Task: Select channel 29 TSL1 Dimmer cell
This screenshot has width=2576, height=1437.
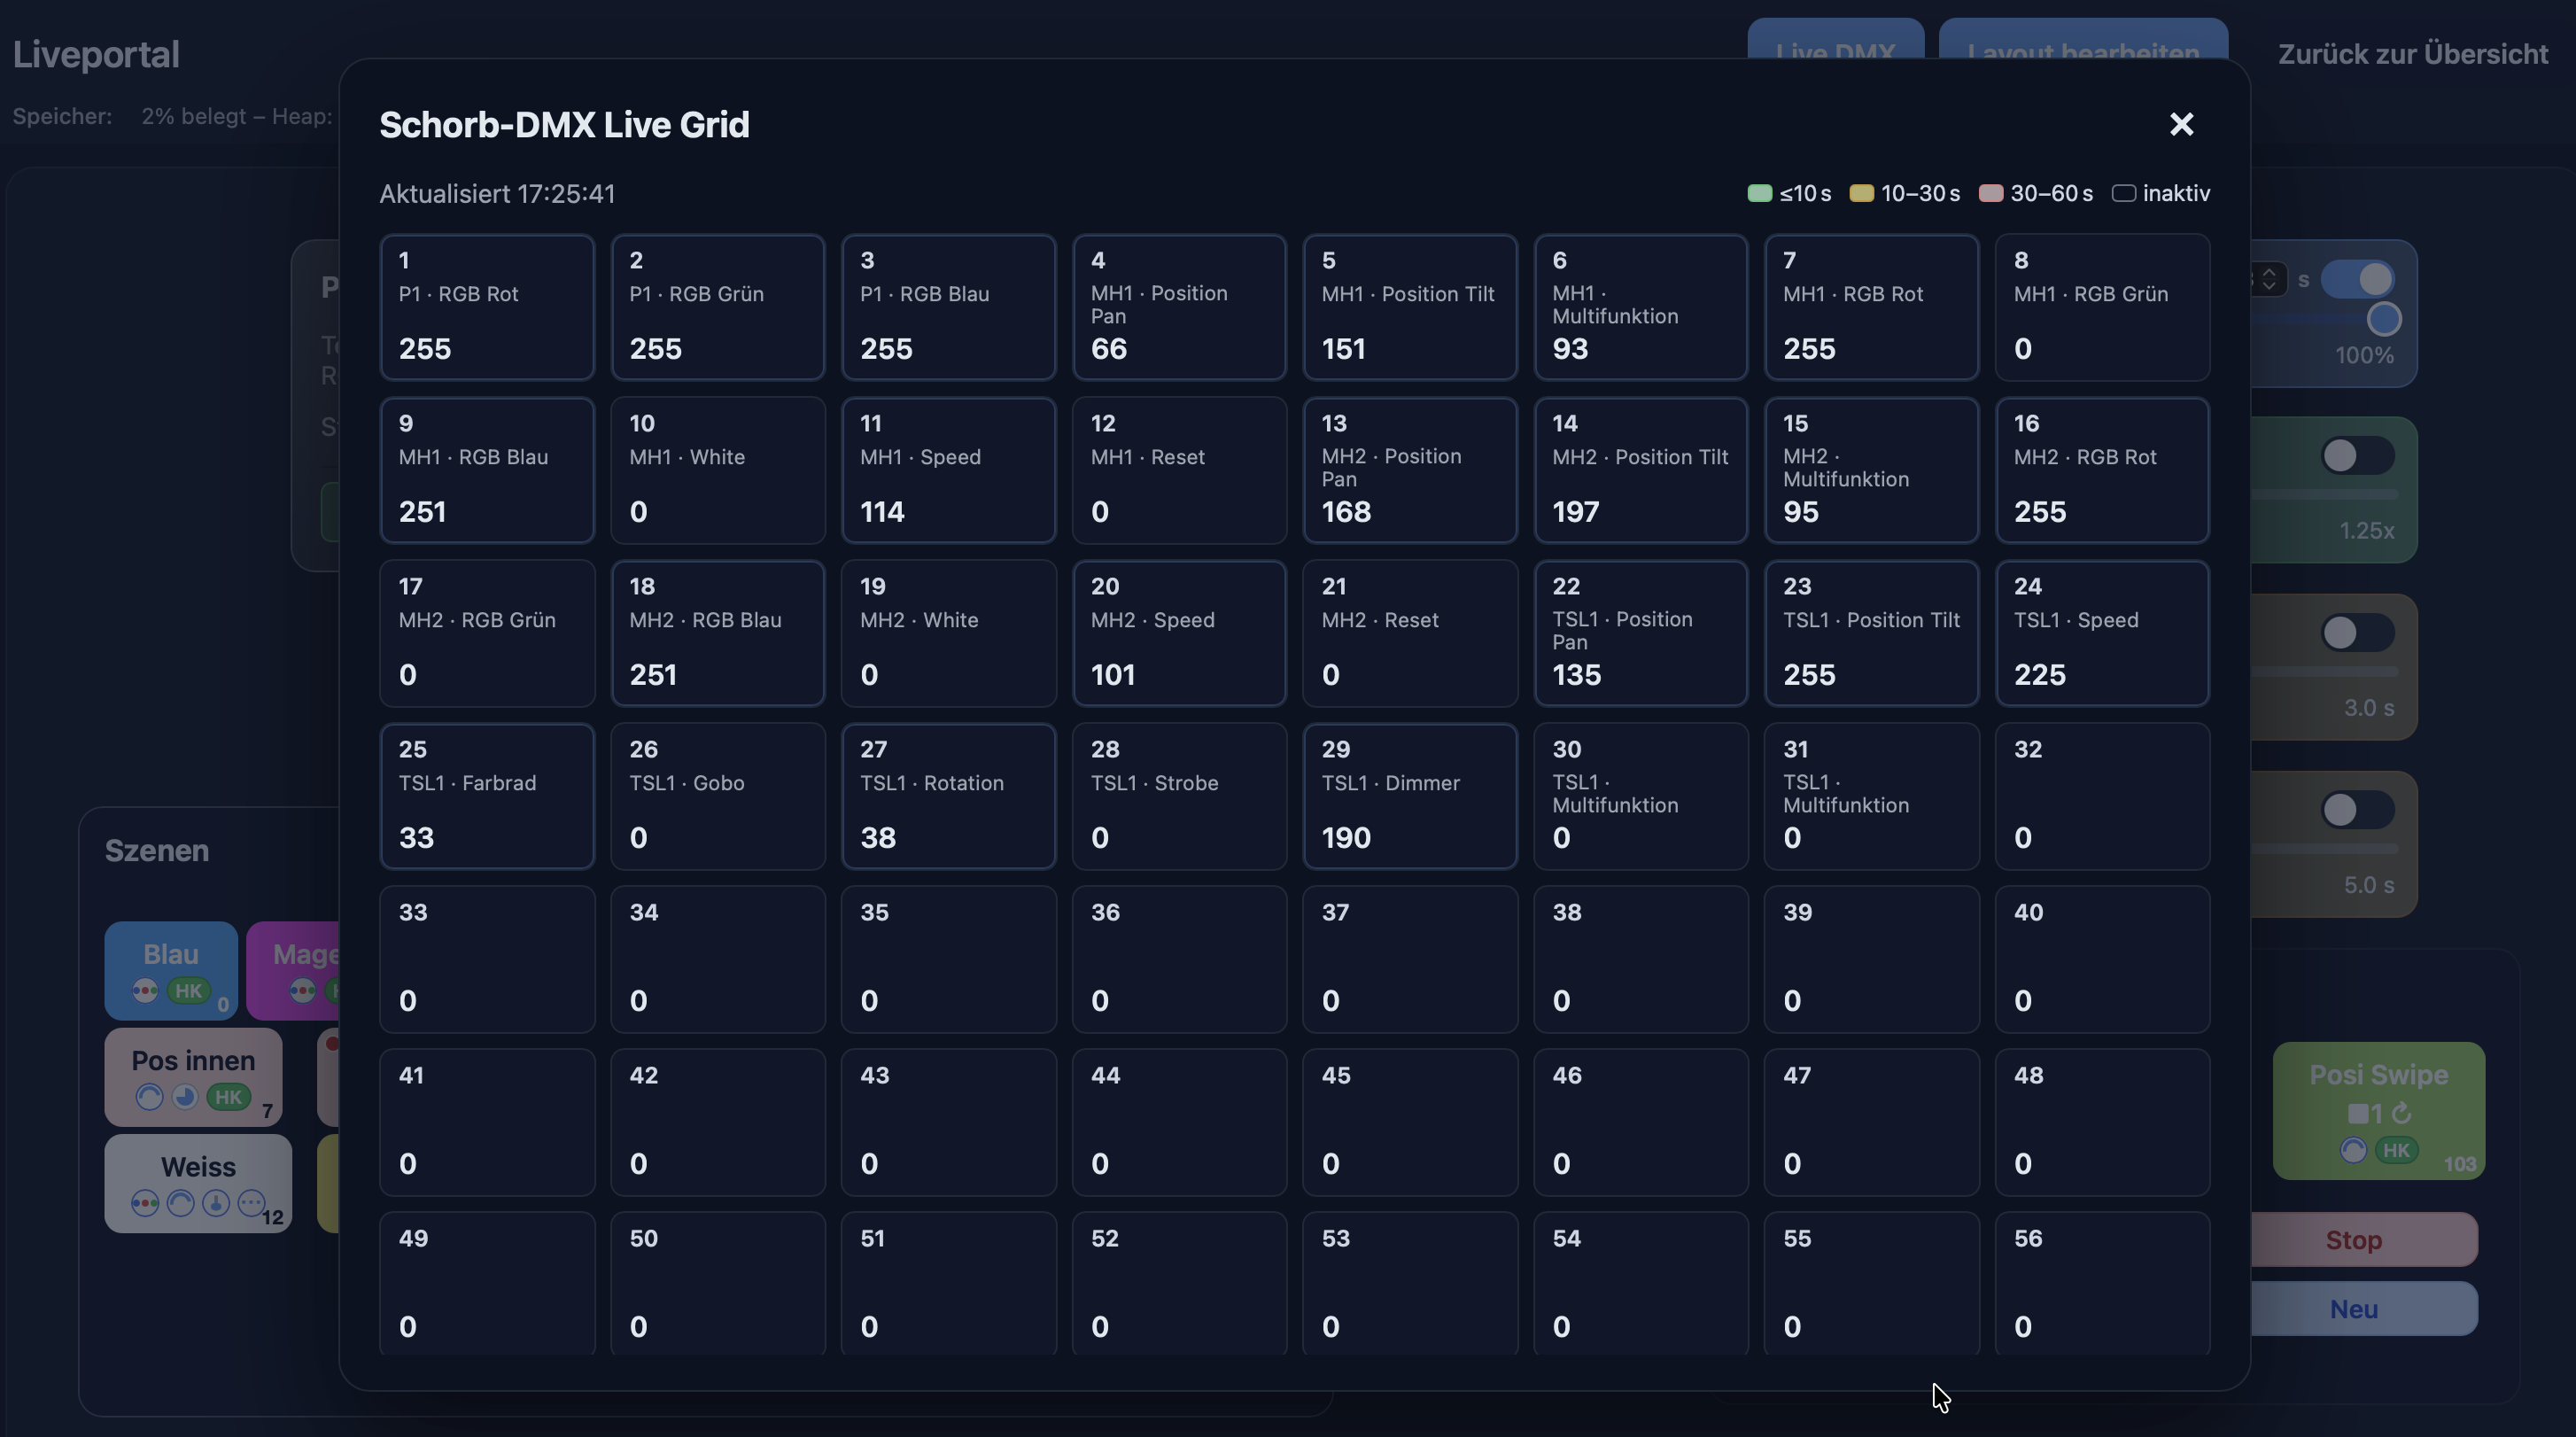Action: [1410, 796]
